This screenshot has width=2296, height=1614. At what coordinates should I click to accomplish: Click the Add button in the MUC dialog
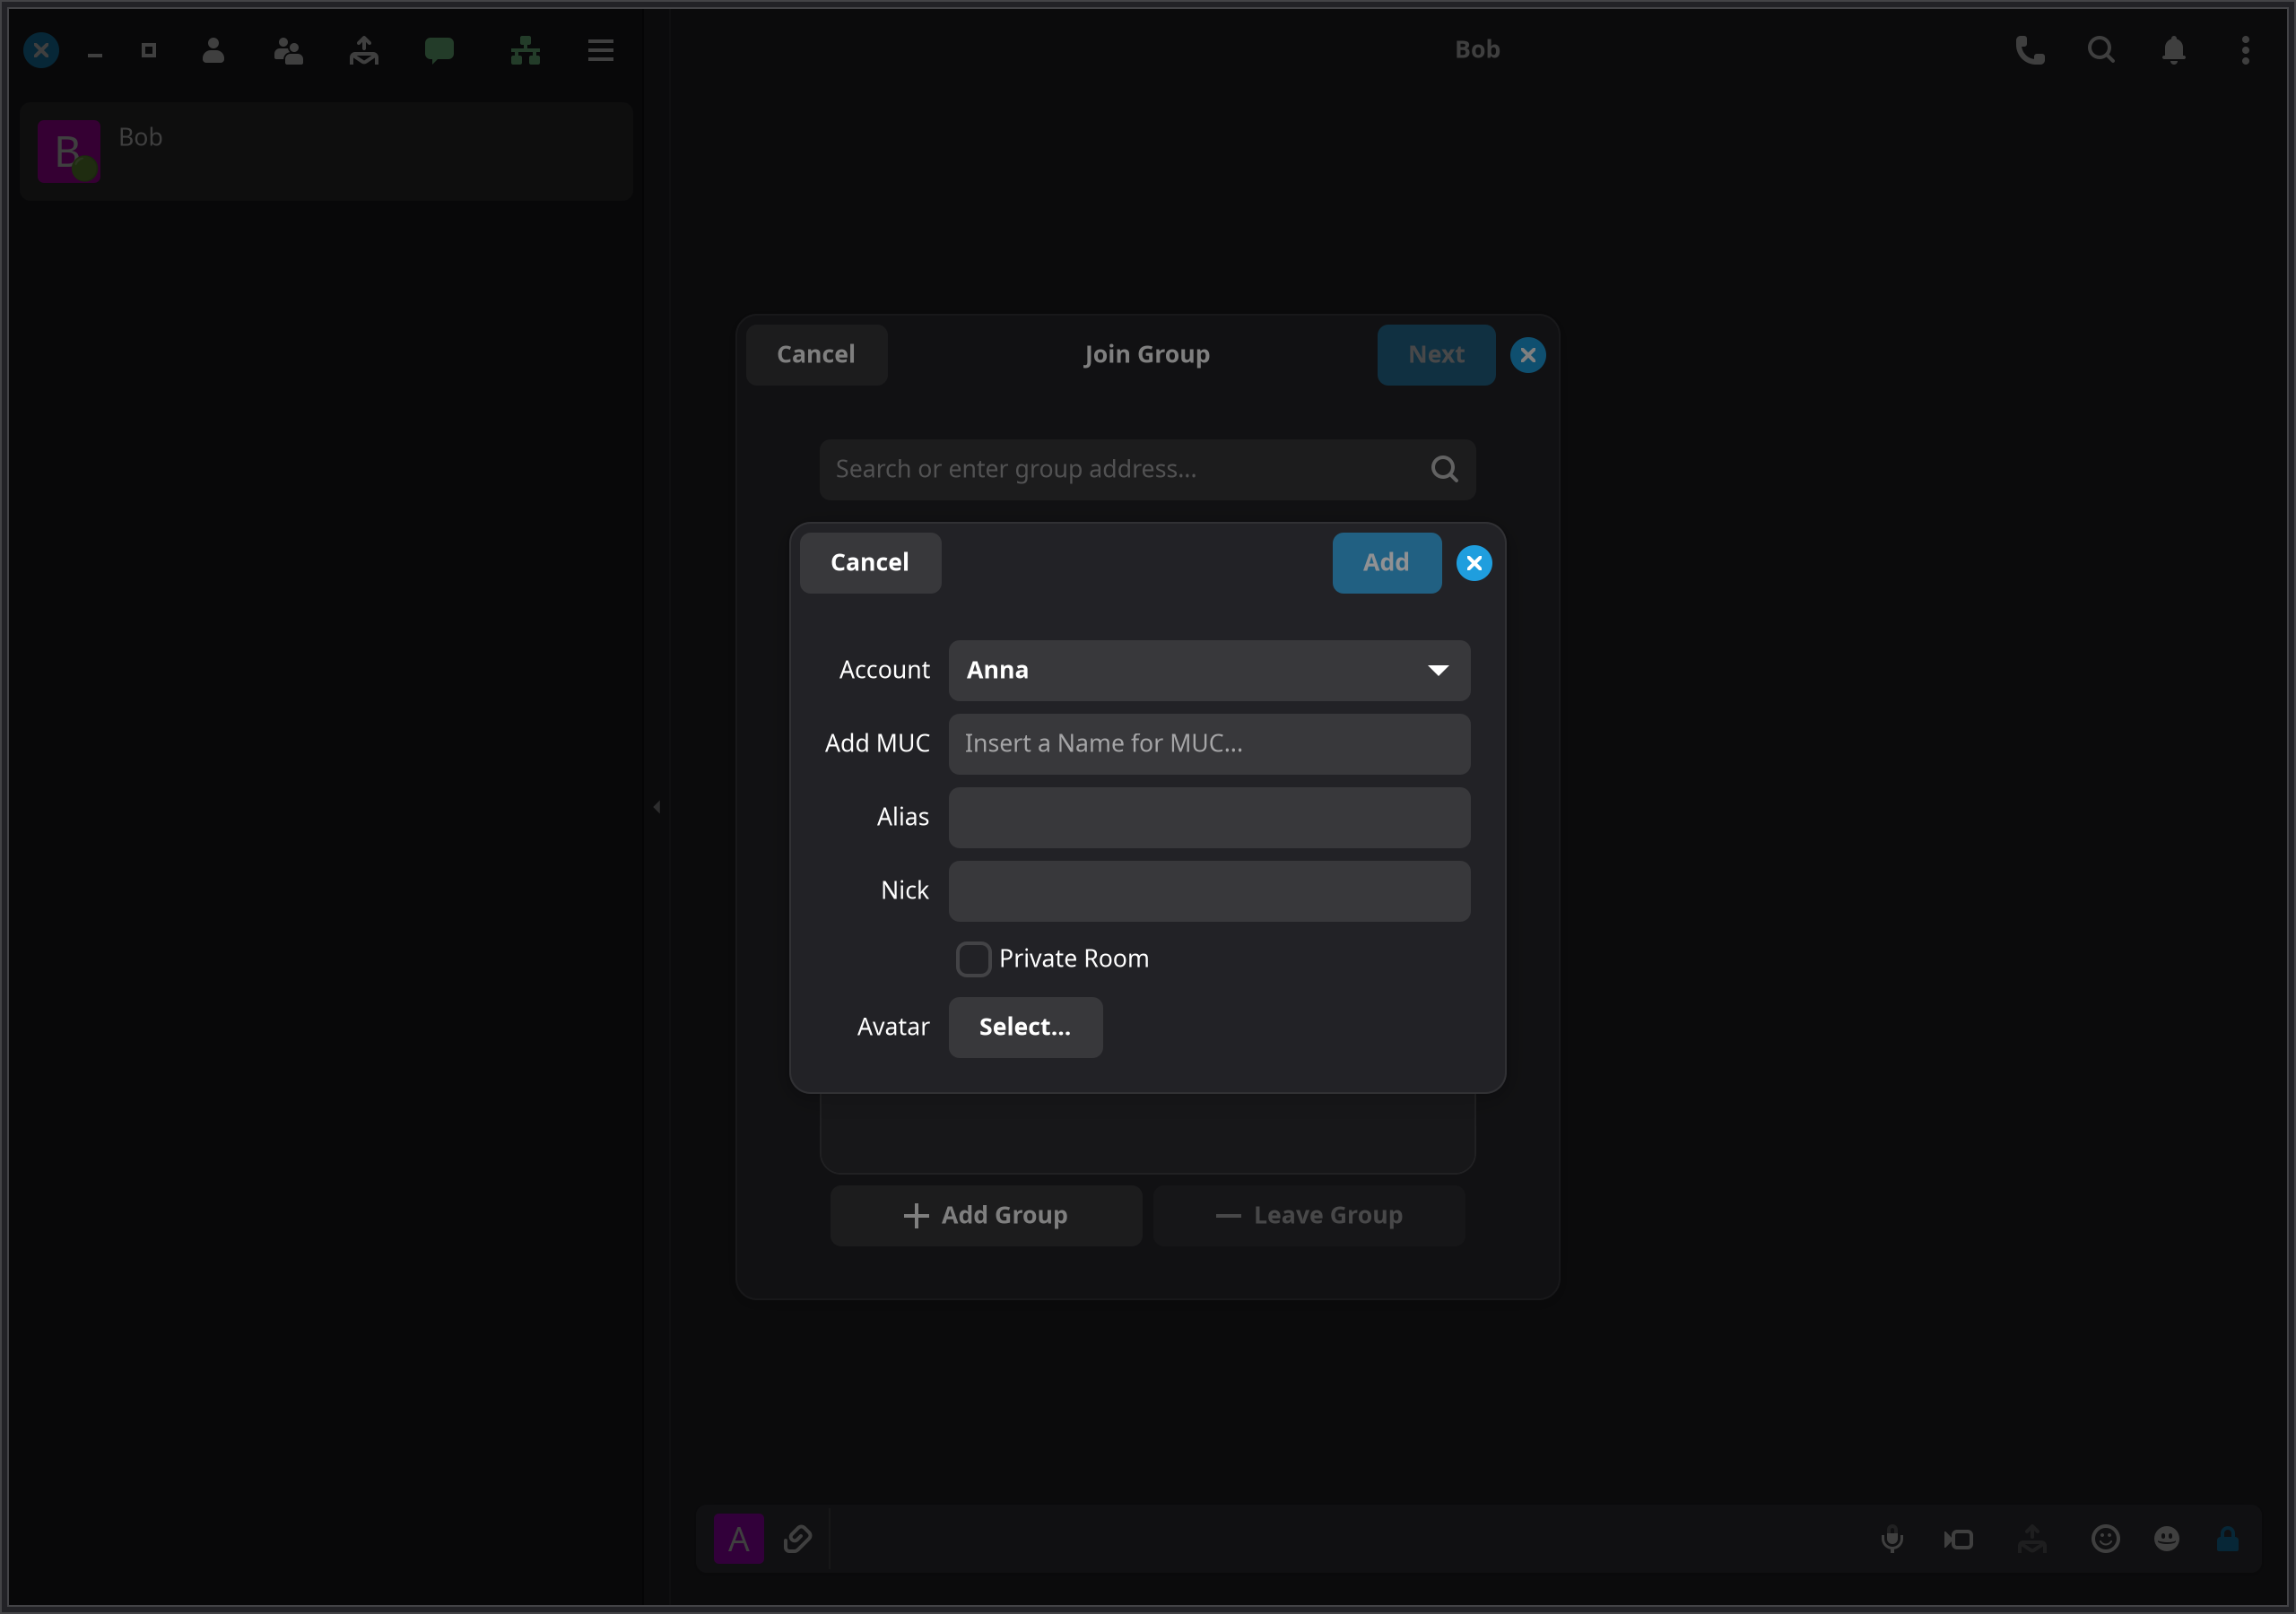pos(1386,562)
